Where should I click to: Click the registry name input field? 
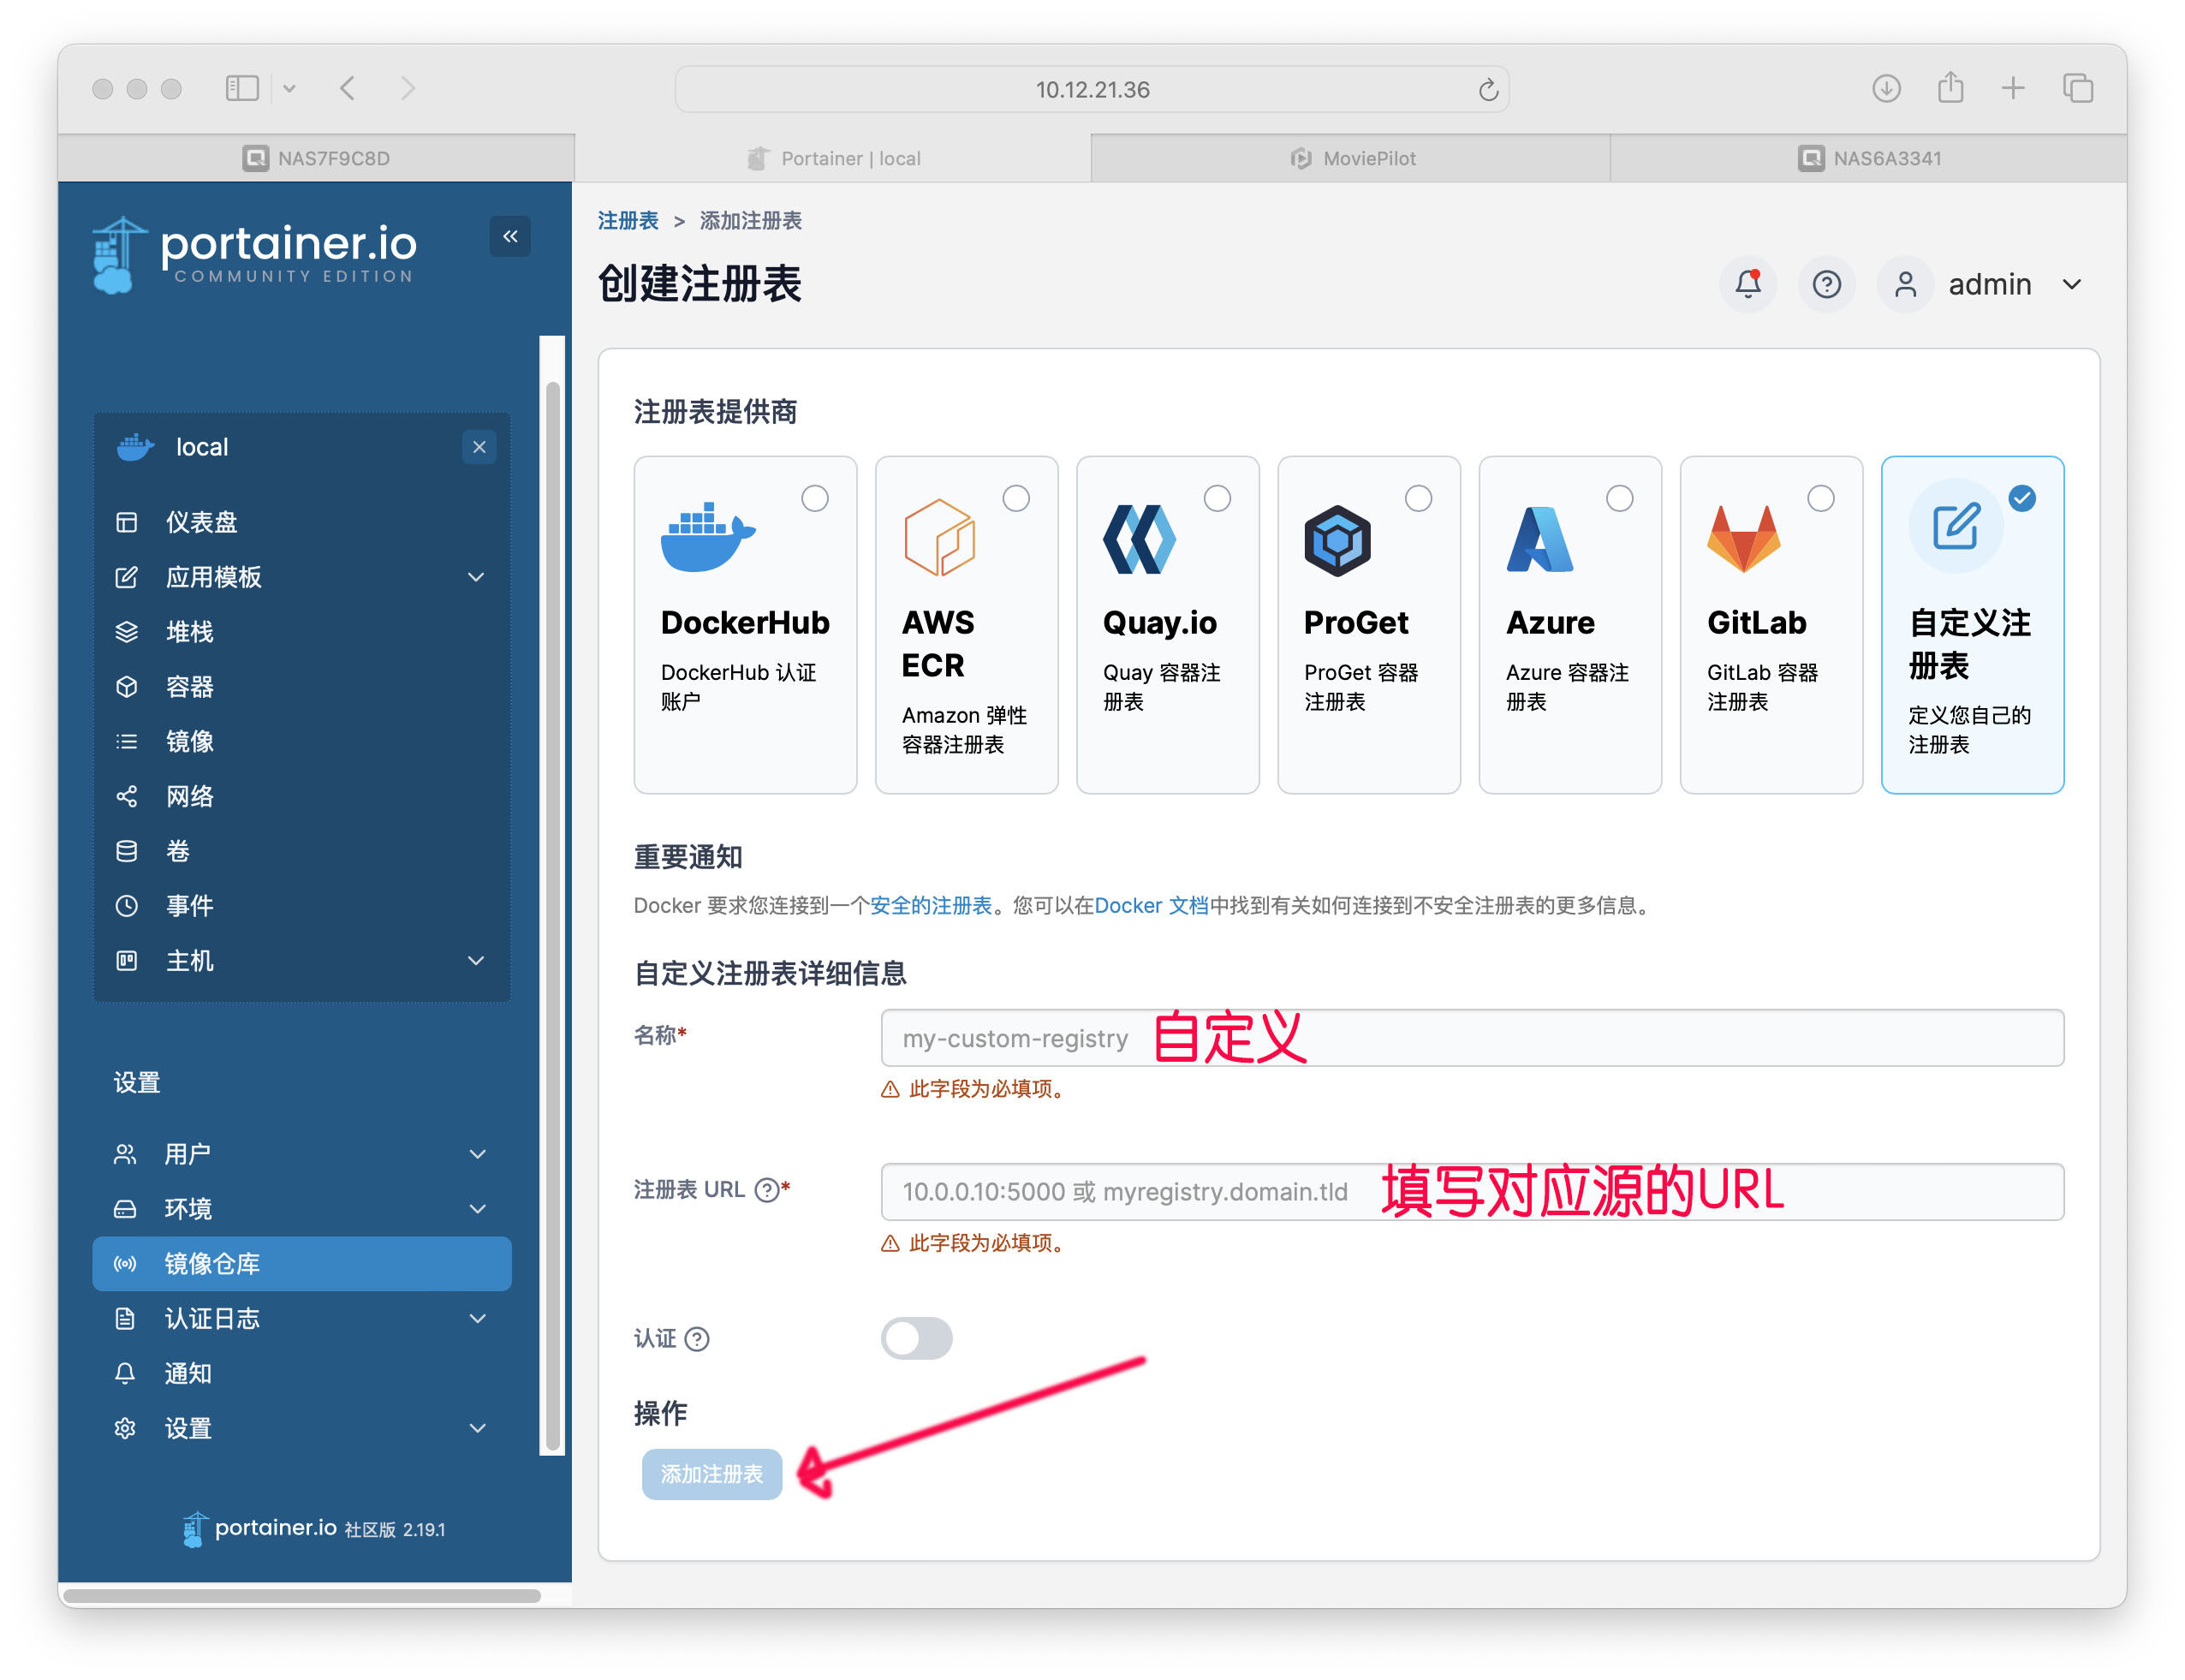1472,1038
